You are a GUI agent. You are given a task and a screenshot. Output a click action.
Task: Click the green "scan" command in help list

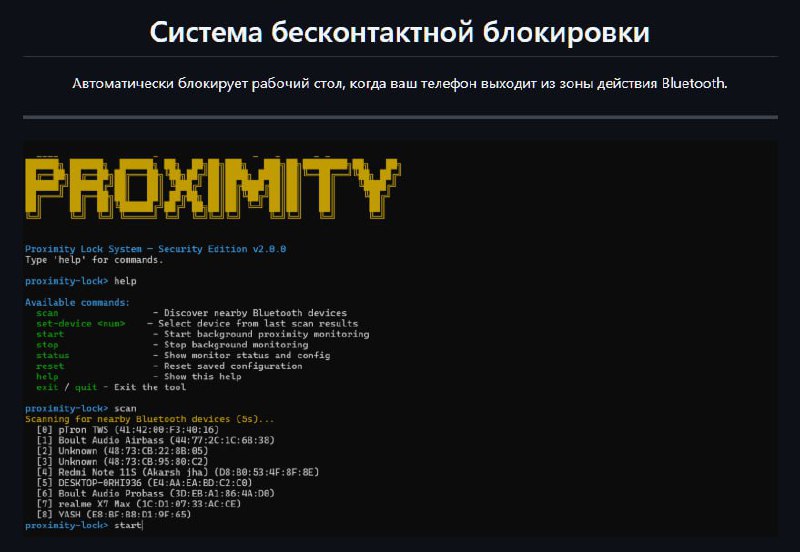(47, 313)
